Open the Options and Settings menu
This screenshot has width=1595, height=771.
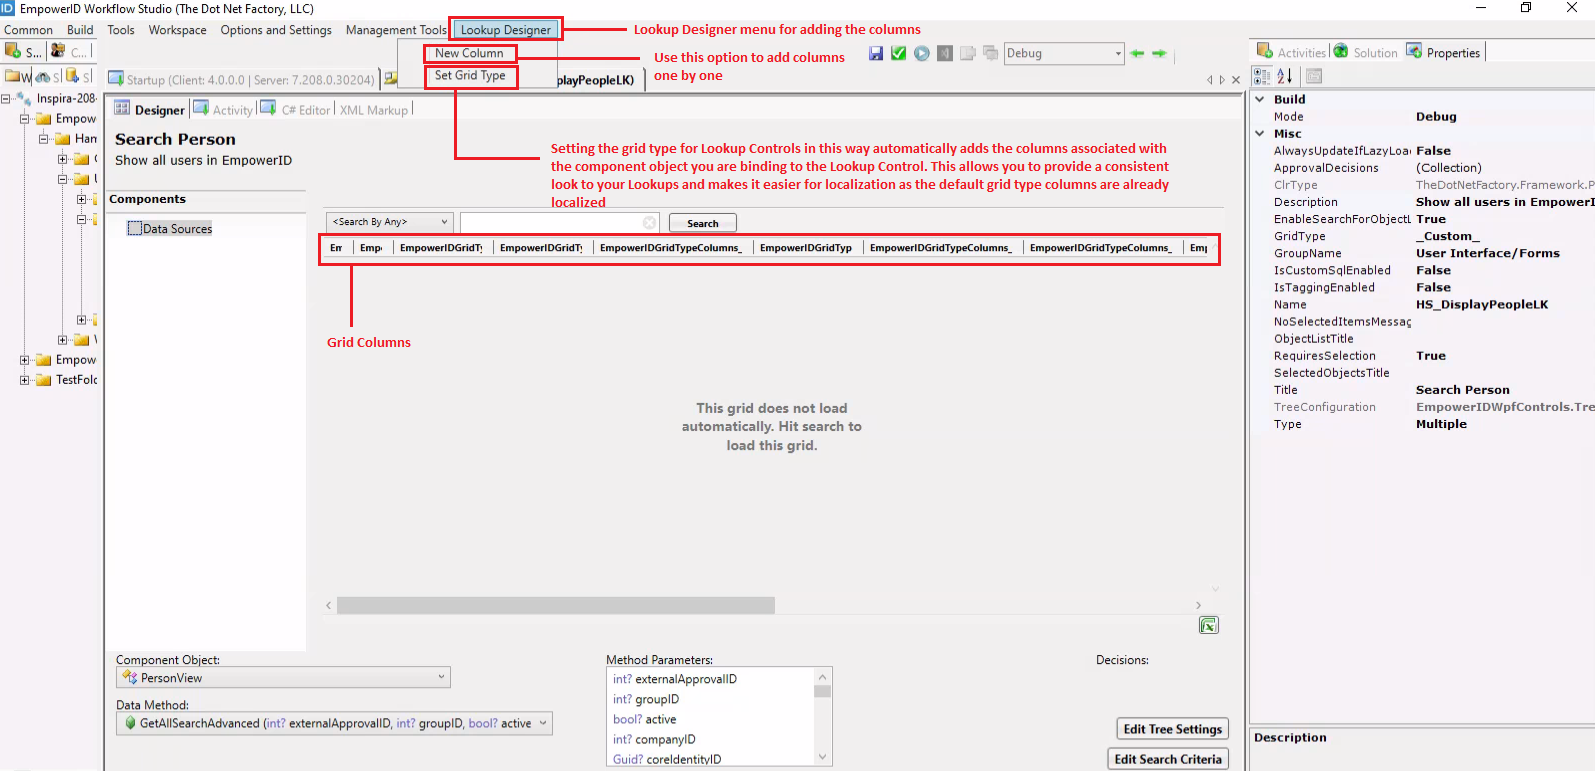tap(276, 30)
